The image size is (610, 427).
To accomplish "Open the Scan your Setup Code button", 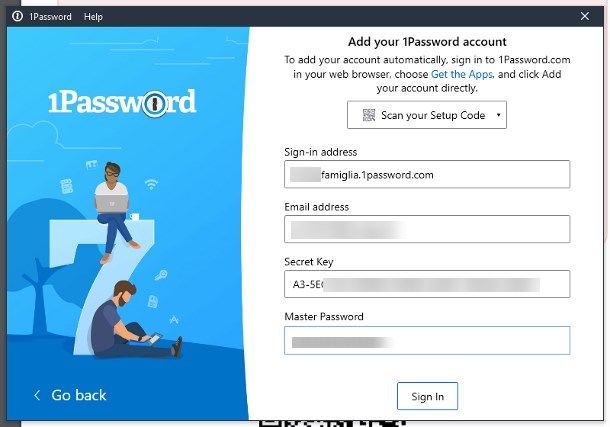I will click(427, 115).
